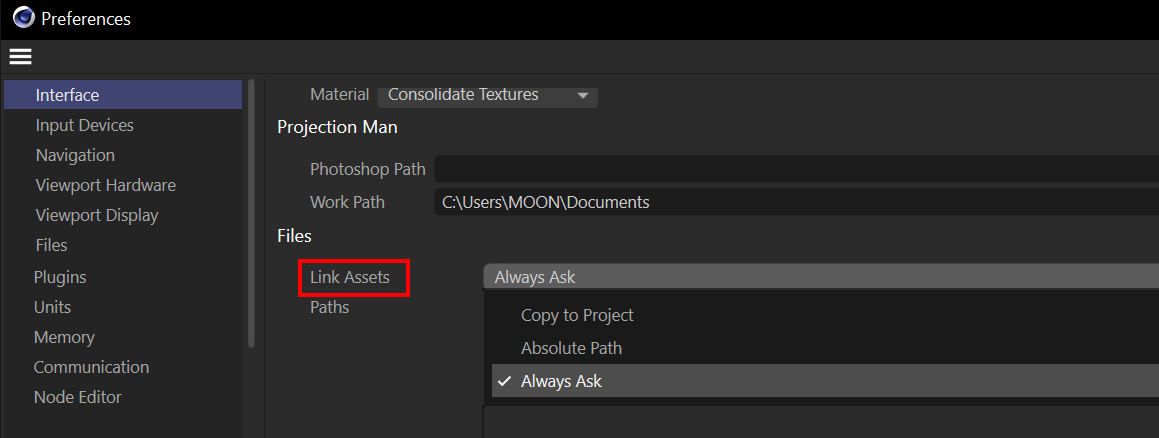Open Viewport Display settings
The image size is (1159, 438).
click(x=97, y=215)
